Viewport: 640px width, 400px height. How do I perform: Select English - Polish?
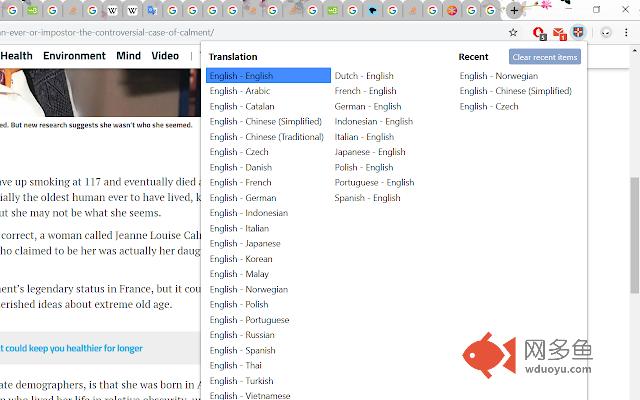239,304
